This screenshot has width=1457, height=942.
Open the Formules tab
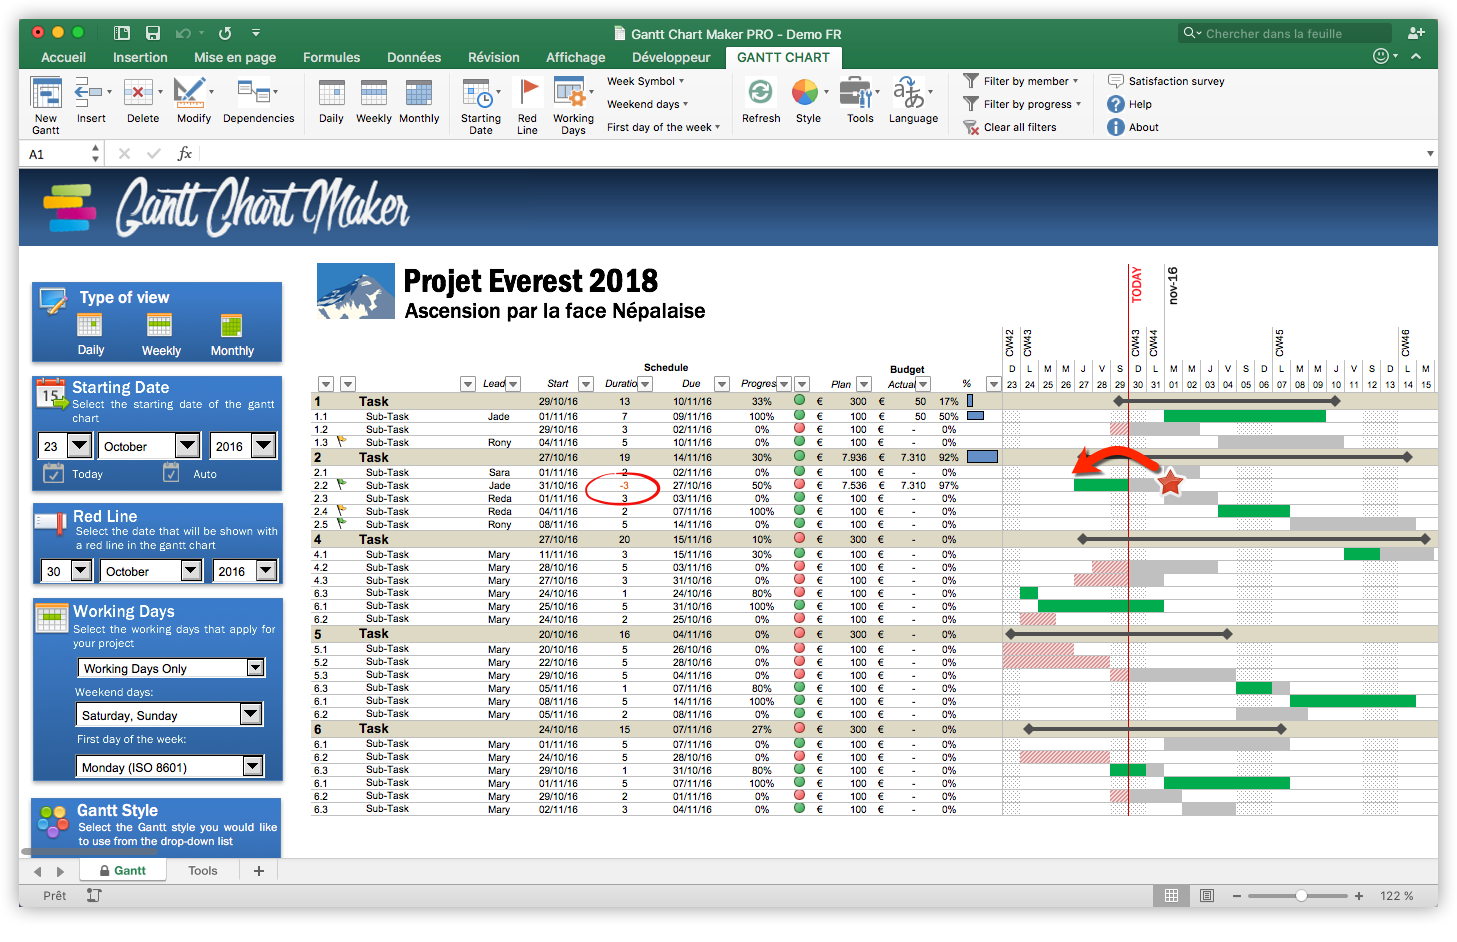332,57
